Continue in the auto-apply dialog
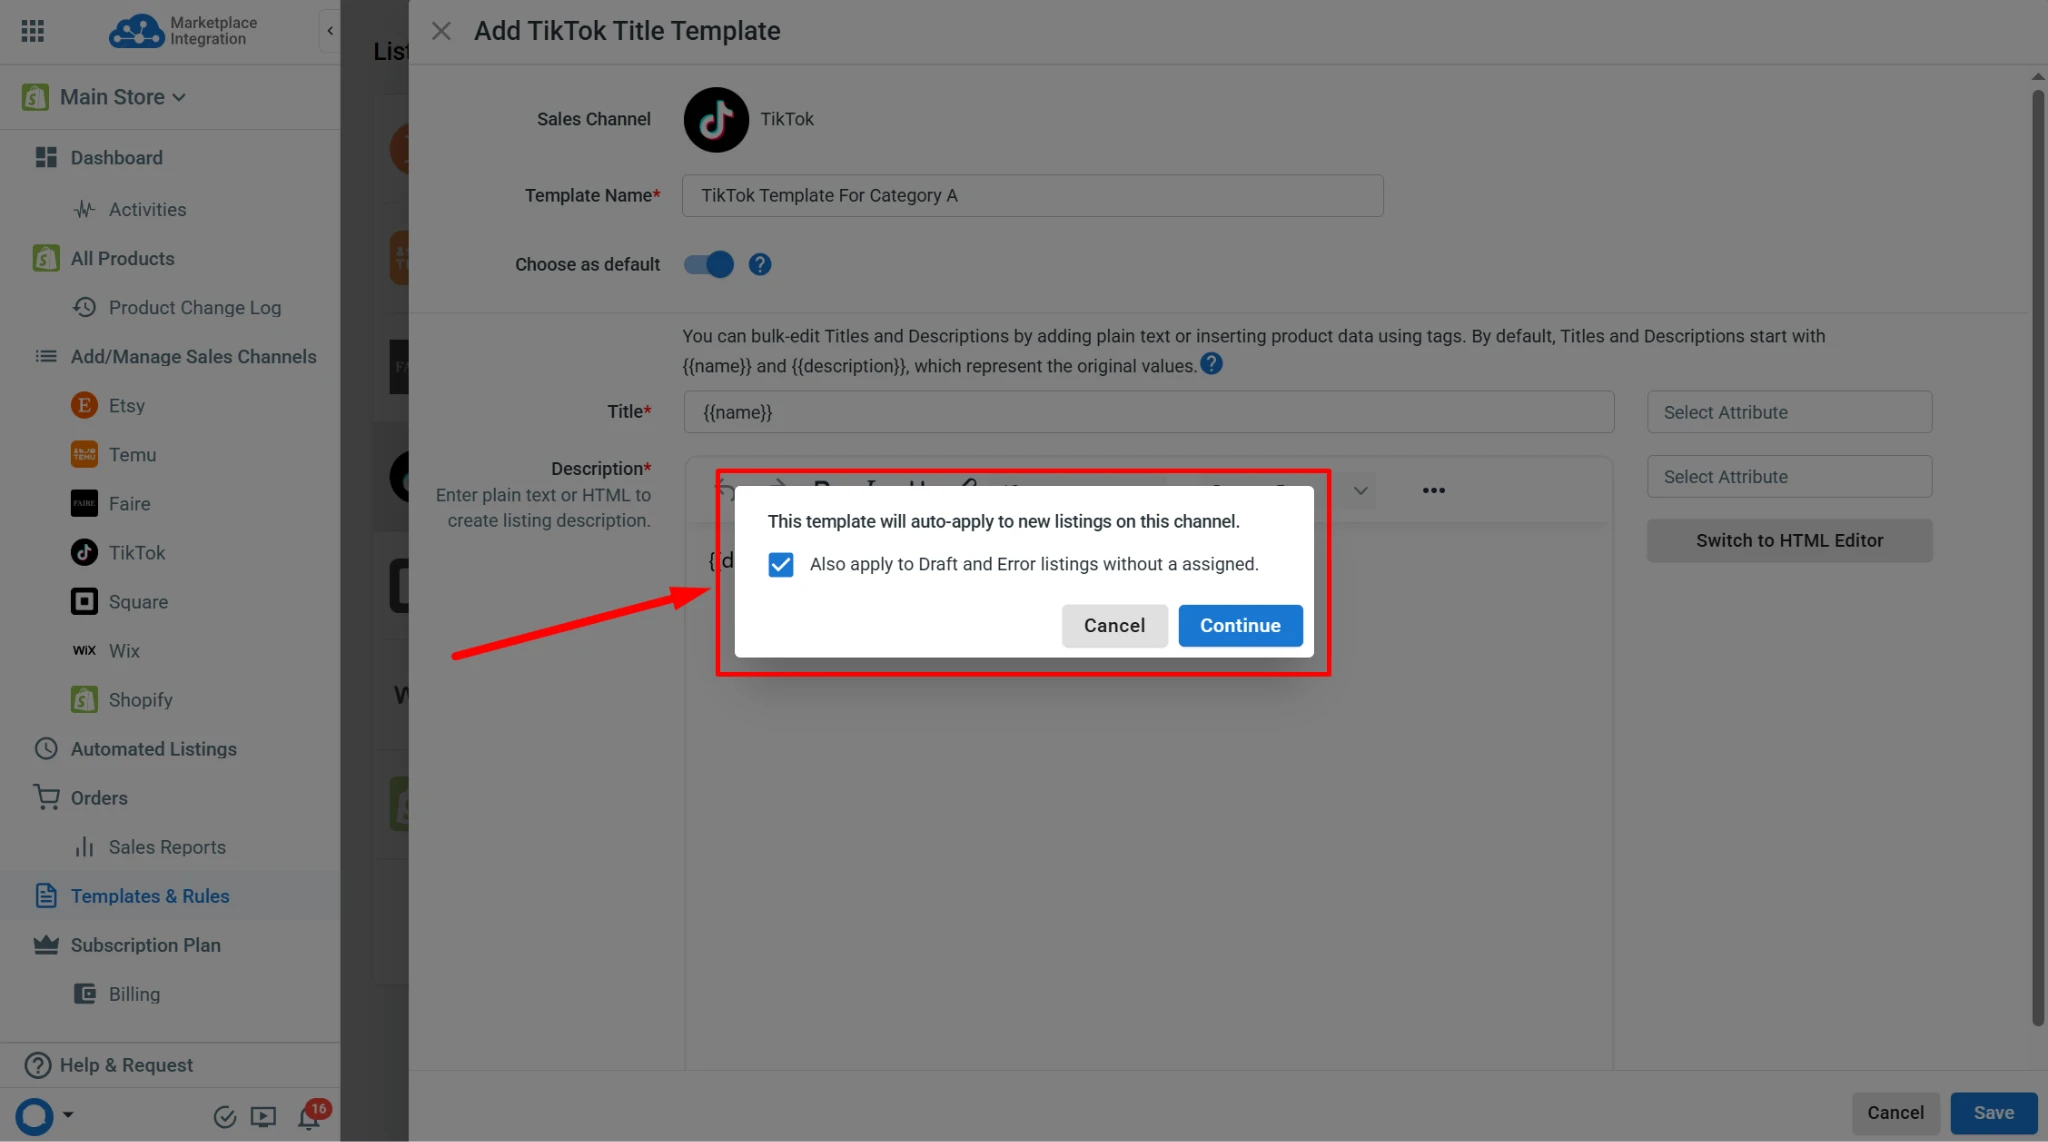This screenshot has width=2048, height=1142. [x=1240, y=626]
